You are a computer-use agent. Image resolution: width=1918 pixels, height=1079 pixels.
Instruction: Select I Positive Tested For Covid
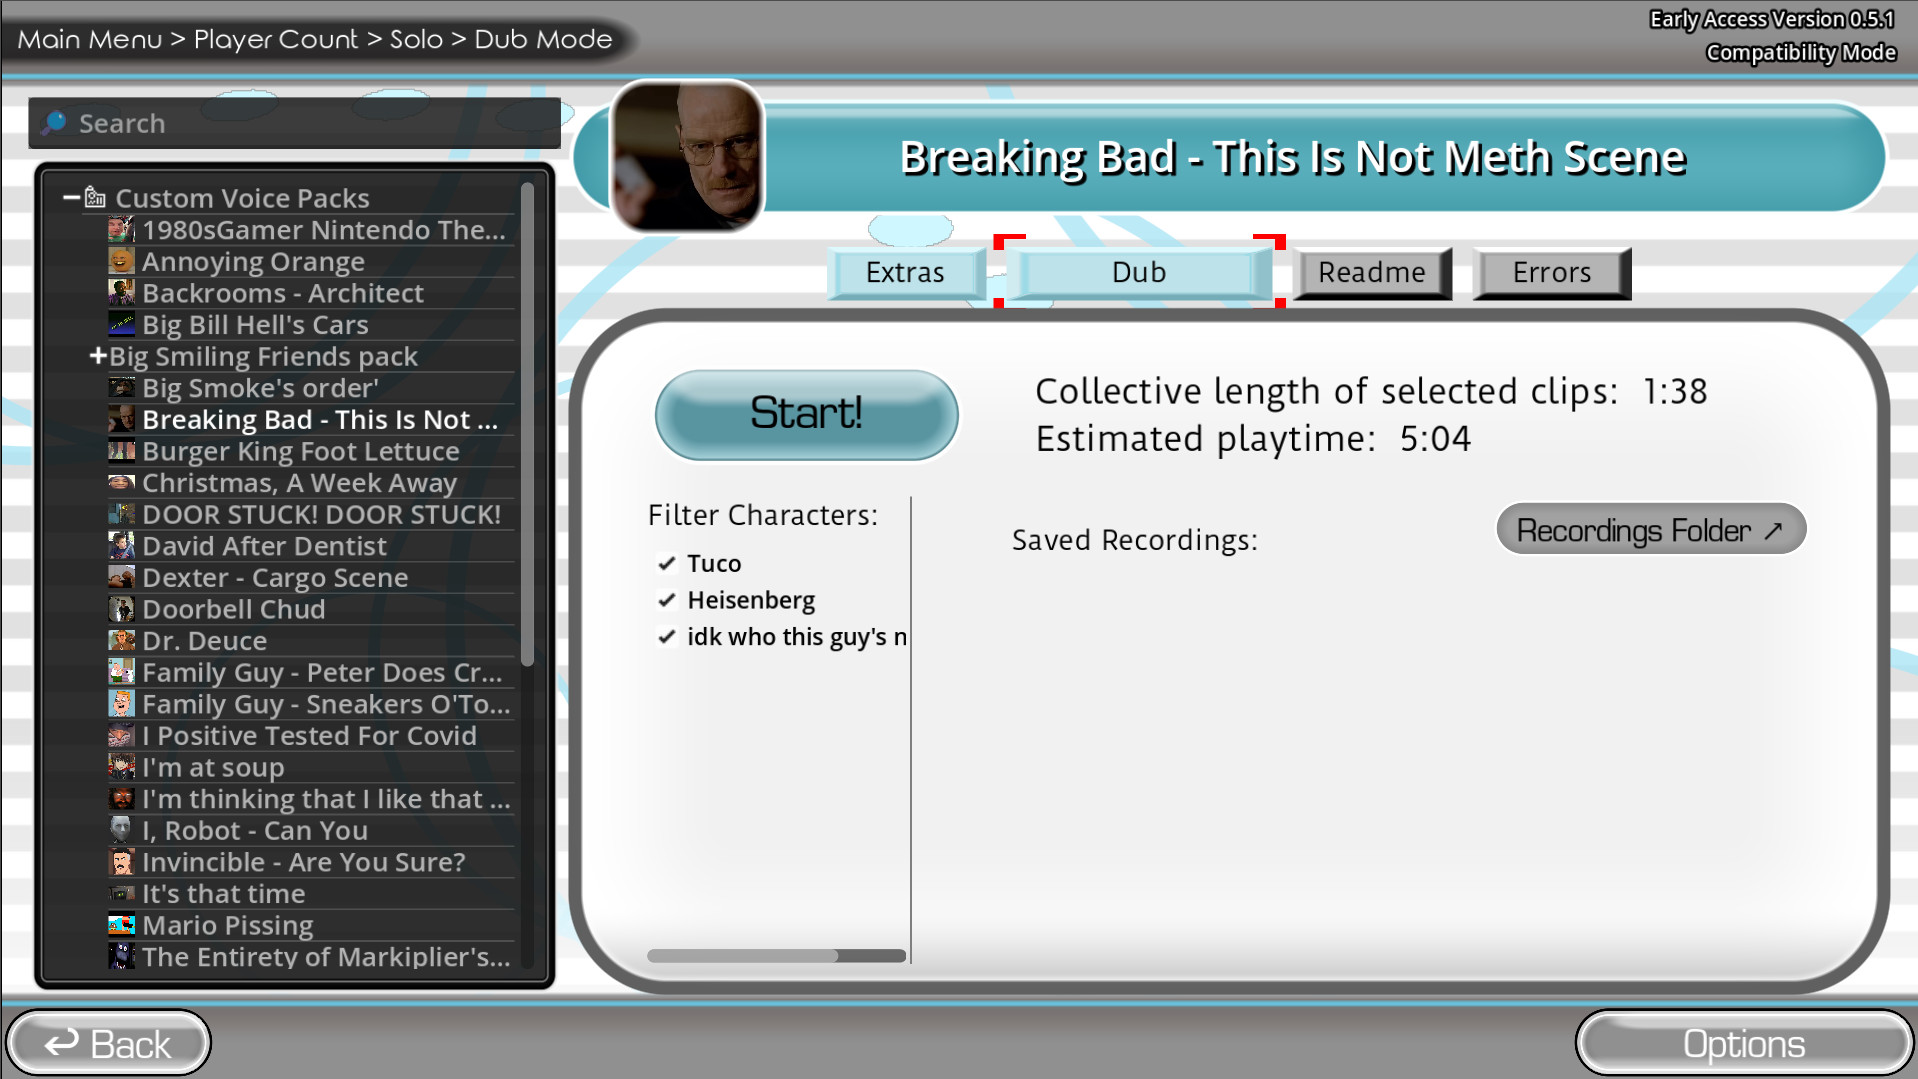(310, 736)
